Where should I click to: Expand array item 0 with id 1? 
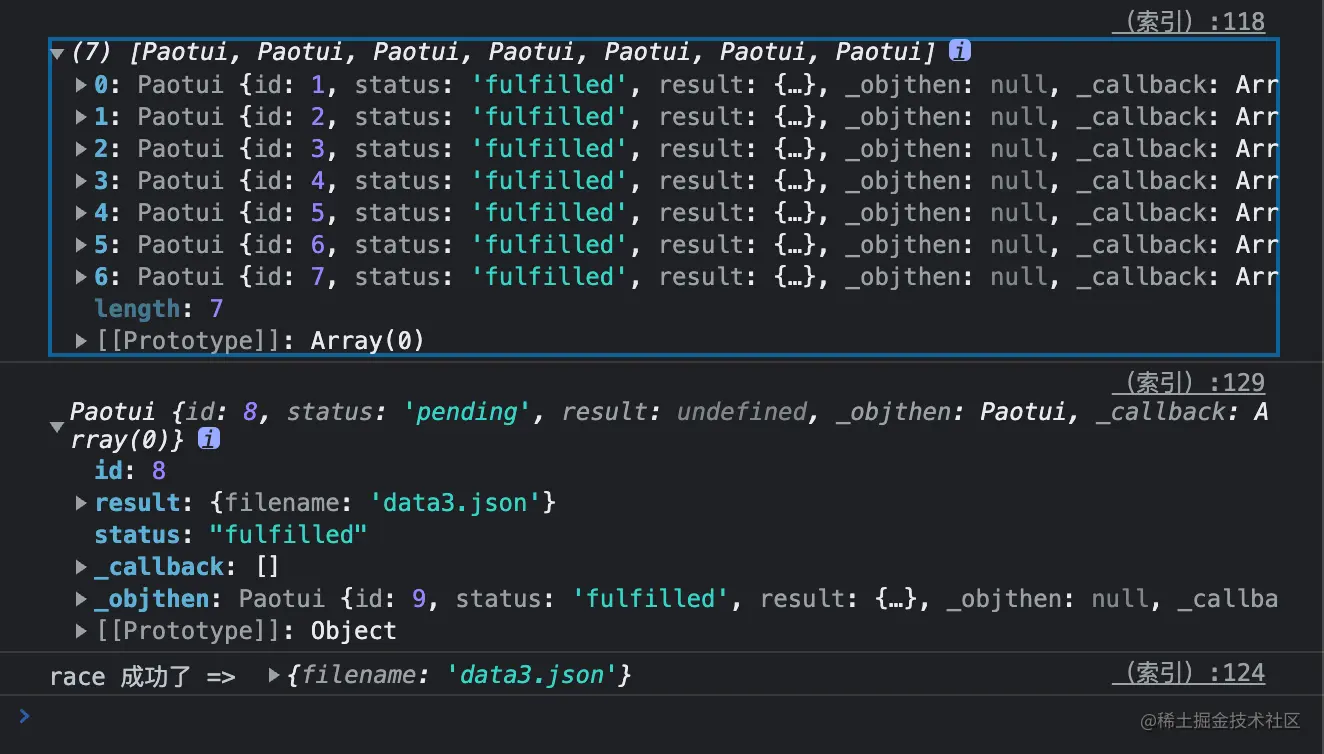click(81, 85)
